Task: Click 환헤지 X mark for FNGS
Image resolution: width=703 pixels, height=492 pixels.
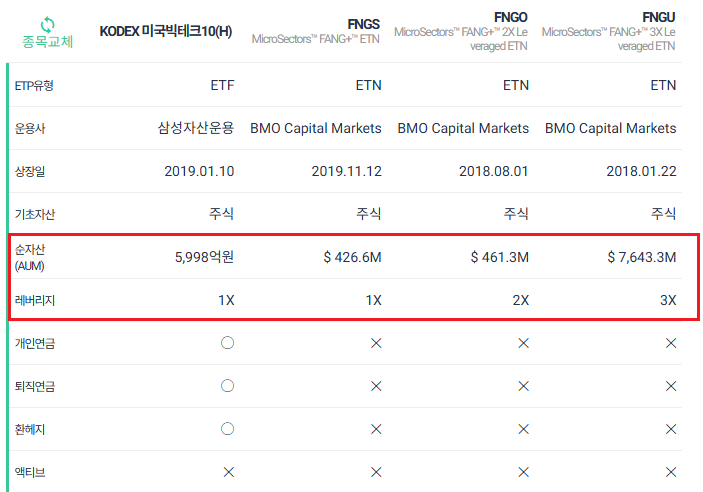Action: (376, 430)
